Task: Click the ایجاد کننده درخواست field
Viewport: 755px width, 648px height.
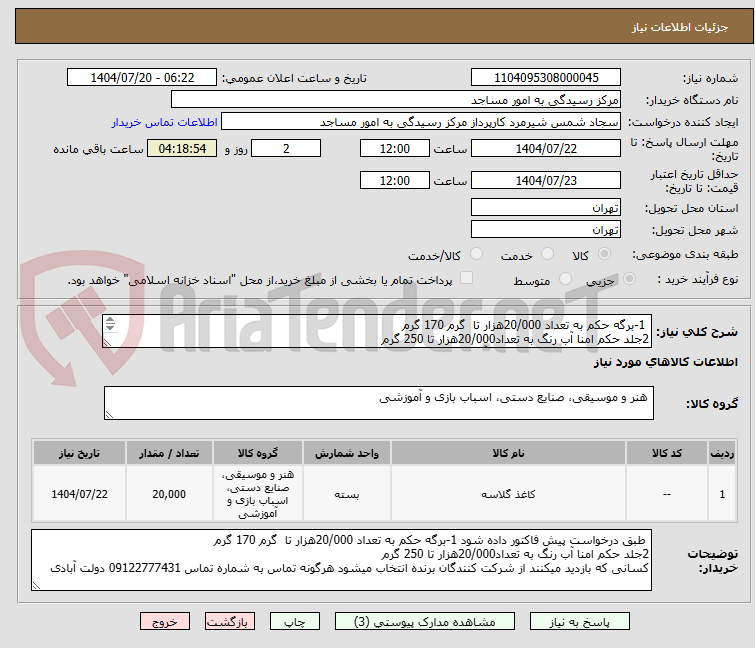Action: point(421,122)
